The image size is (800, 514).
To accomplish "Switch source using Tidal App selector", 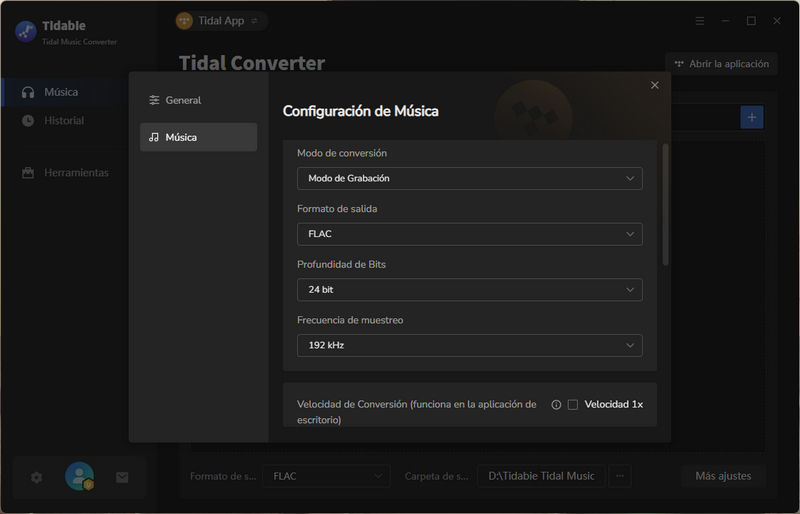I will pyautogui.click(x=221, y=21).
